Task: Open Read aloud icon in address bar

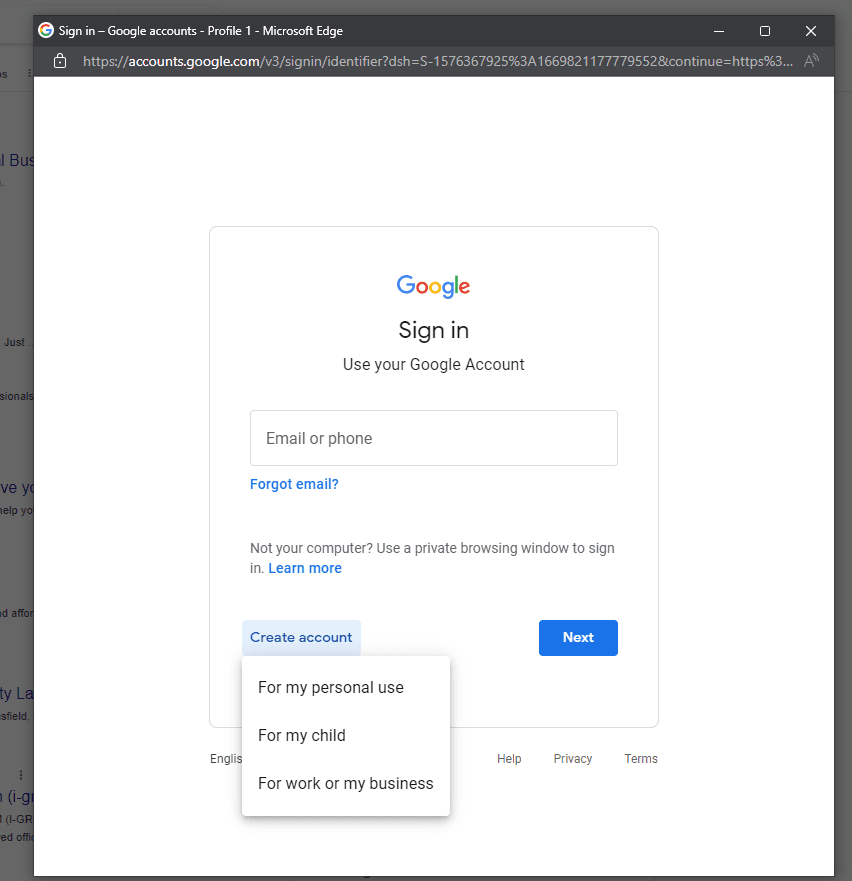Action: (x=811, y=61)
